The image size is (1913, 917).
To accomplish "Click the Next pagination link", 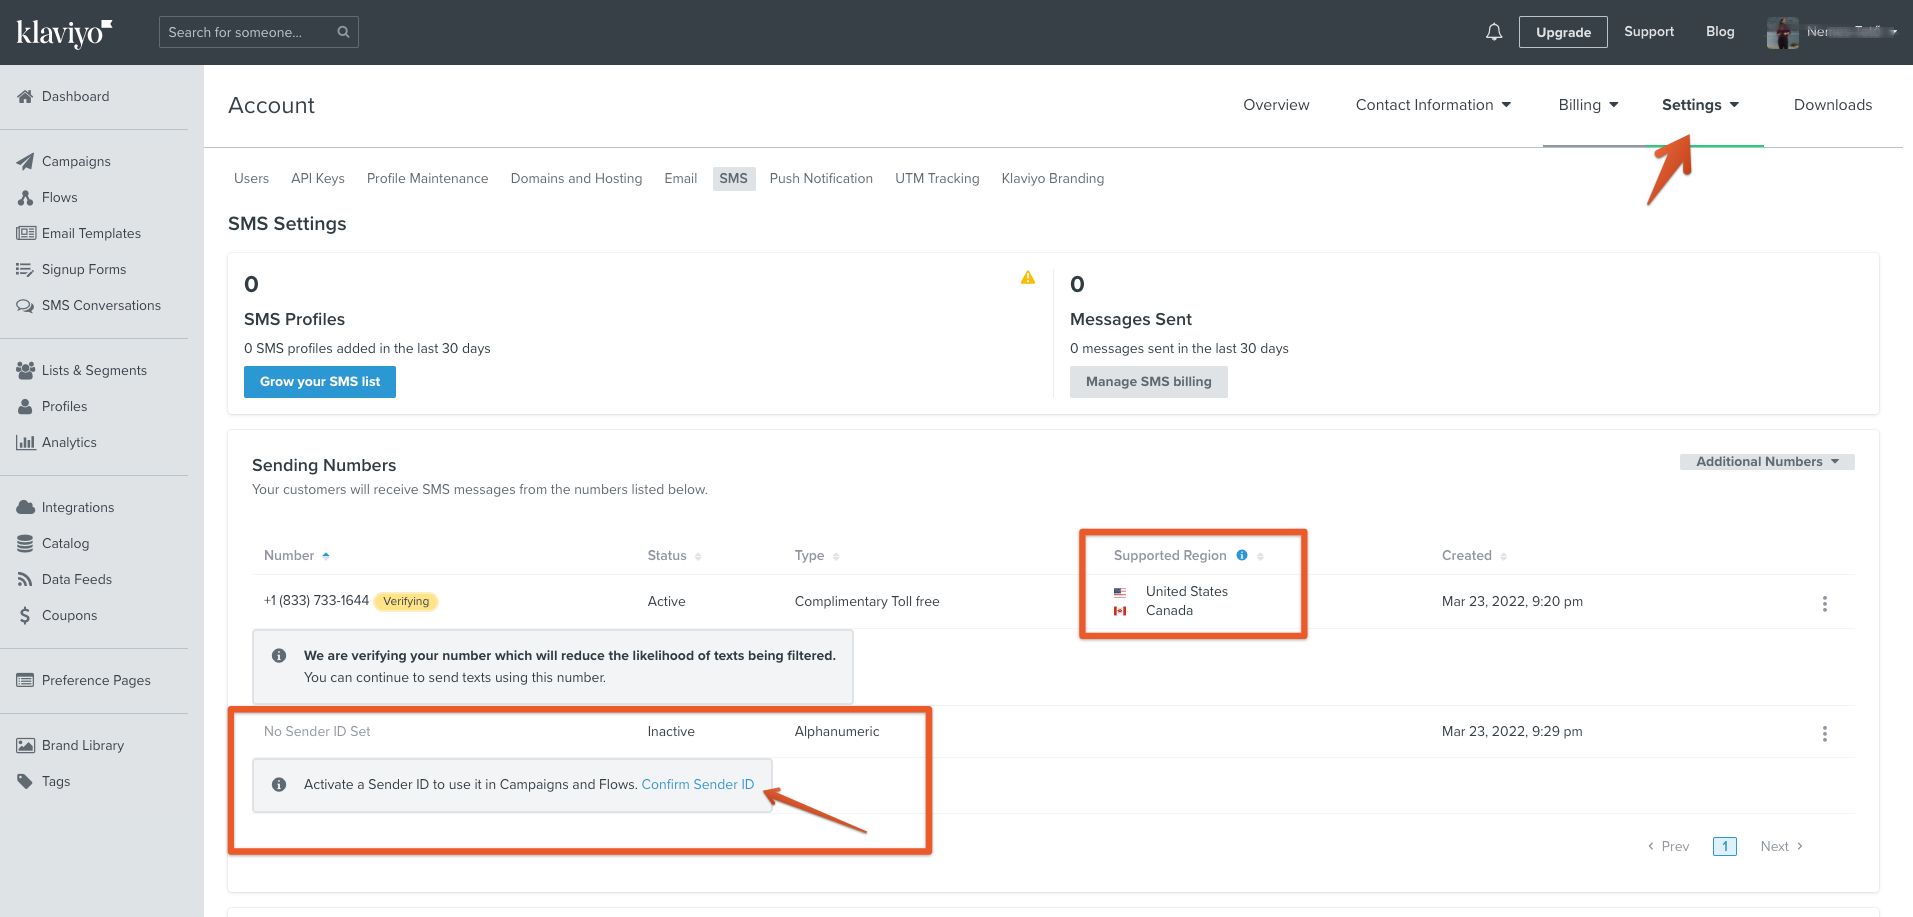I will [1782, 847].
